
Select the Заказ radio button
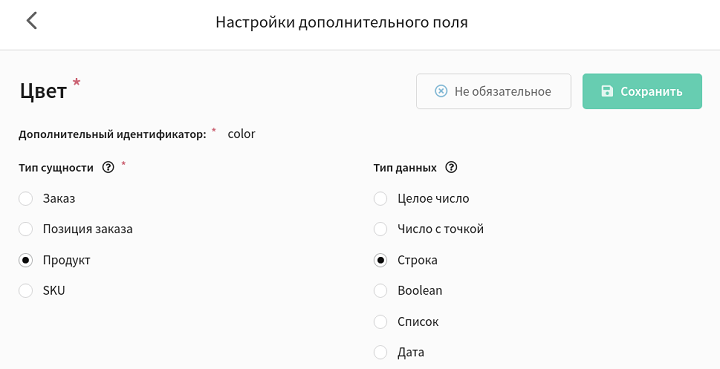pyautogui.click(x=26, y=199)
